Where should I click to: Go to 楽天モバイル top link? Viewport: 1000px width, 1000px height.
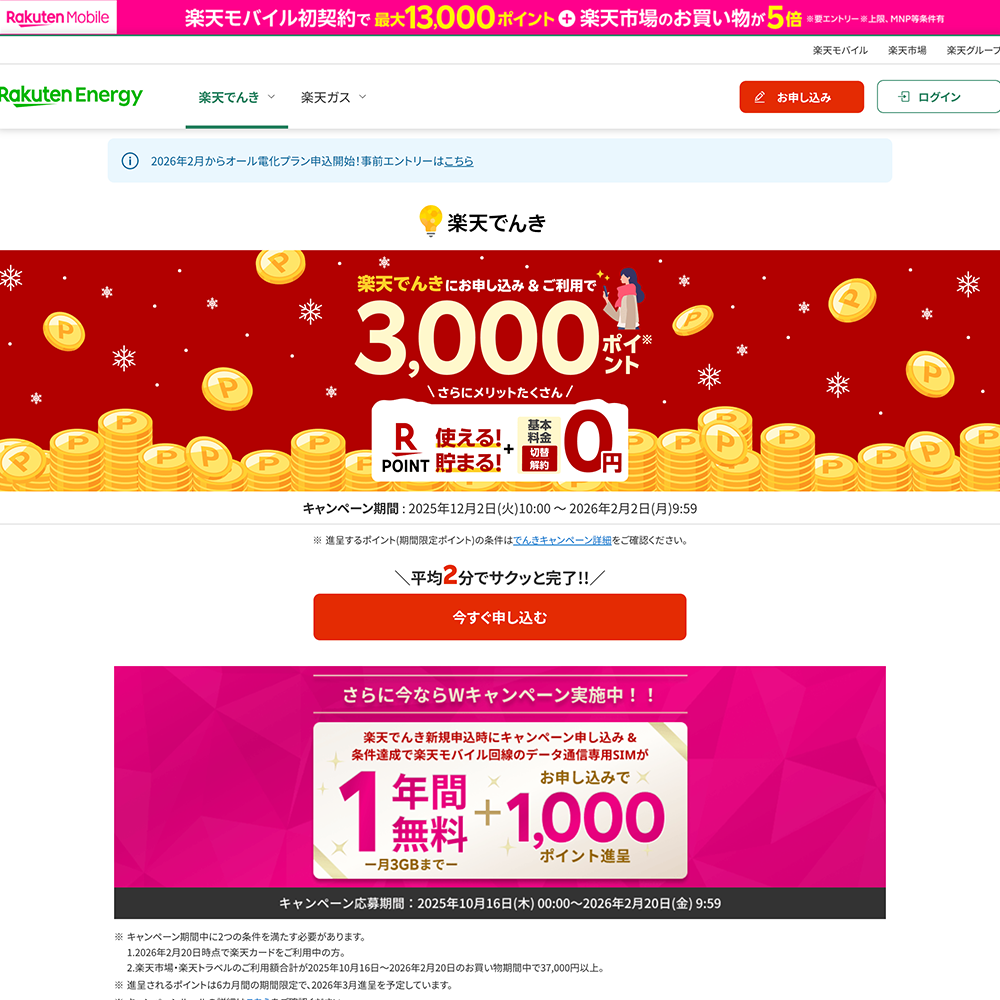coord(840,50)
